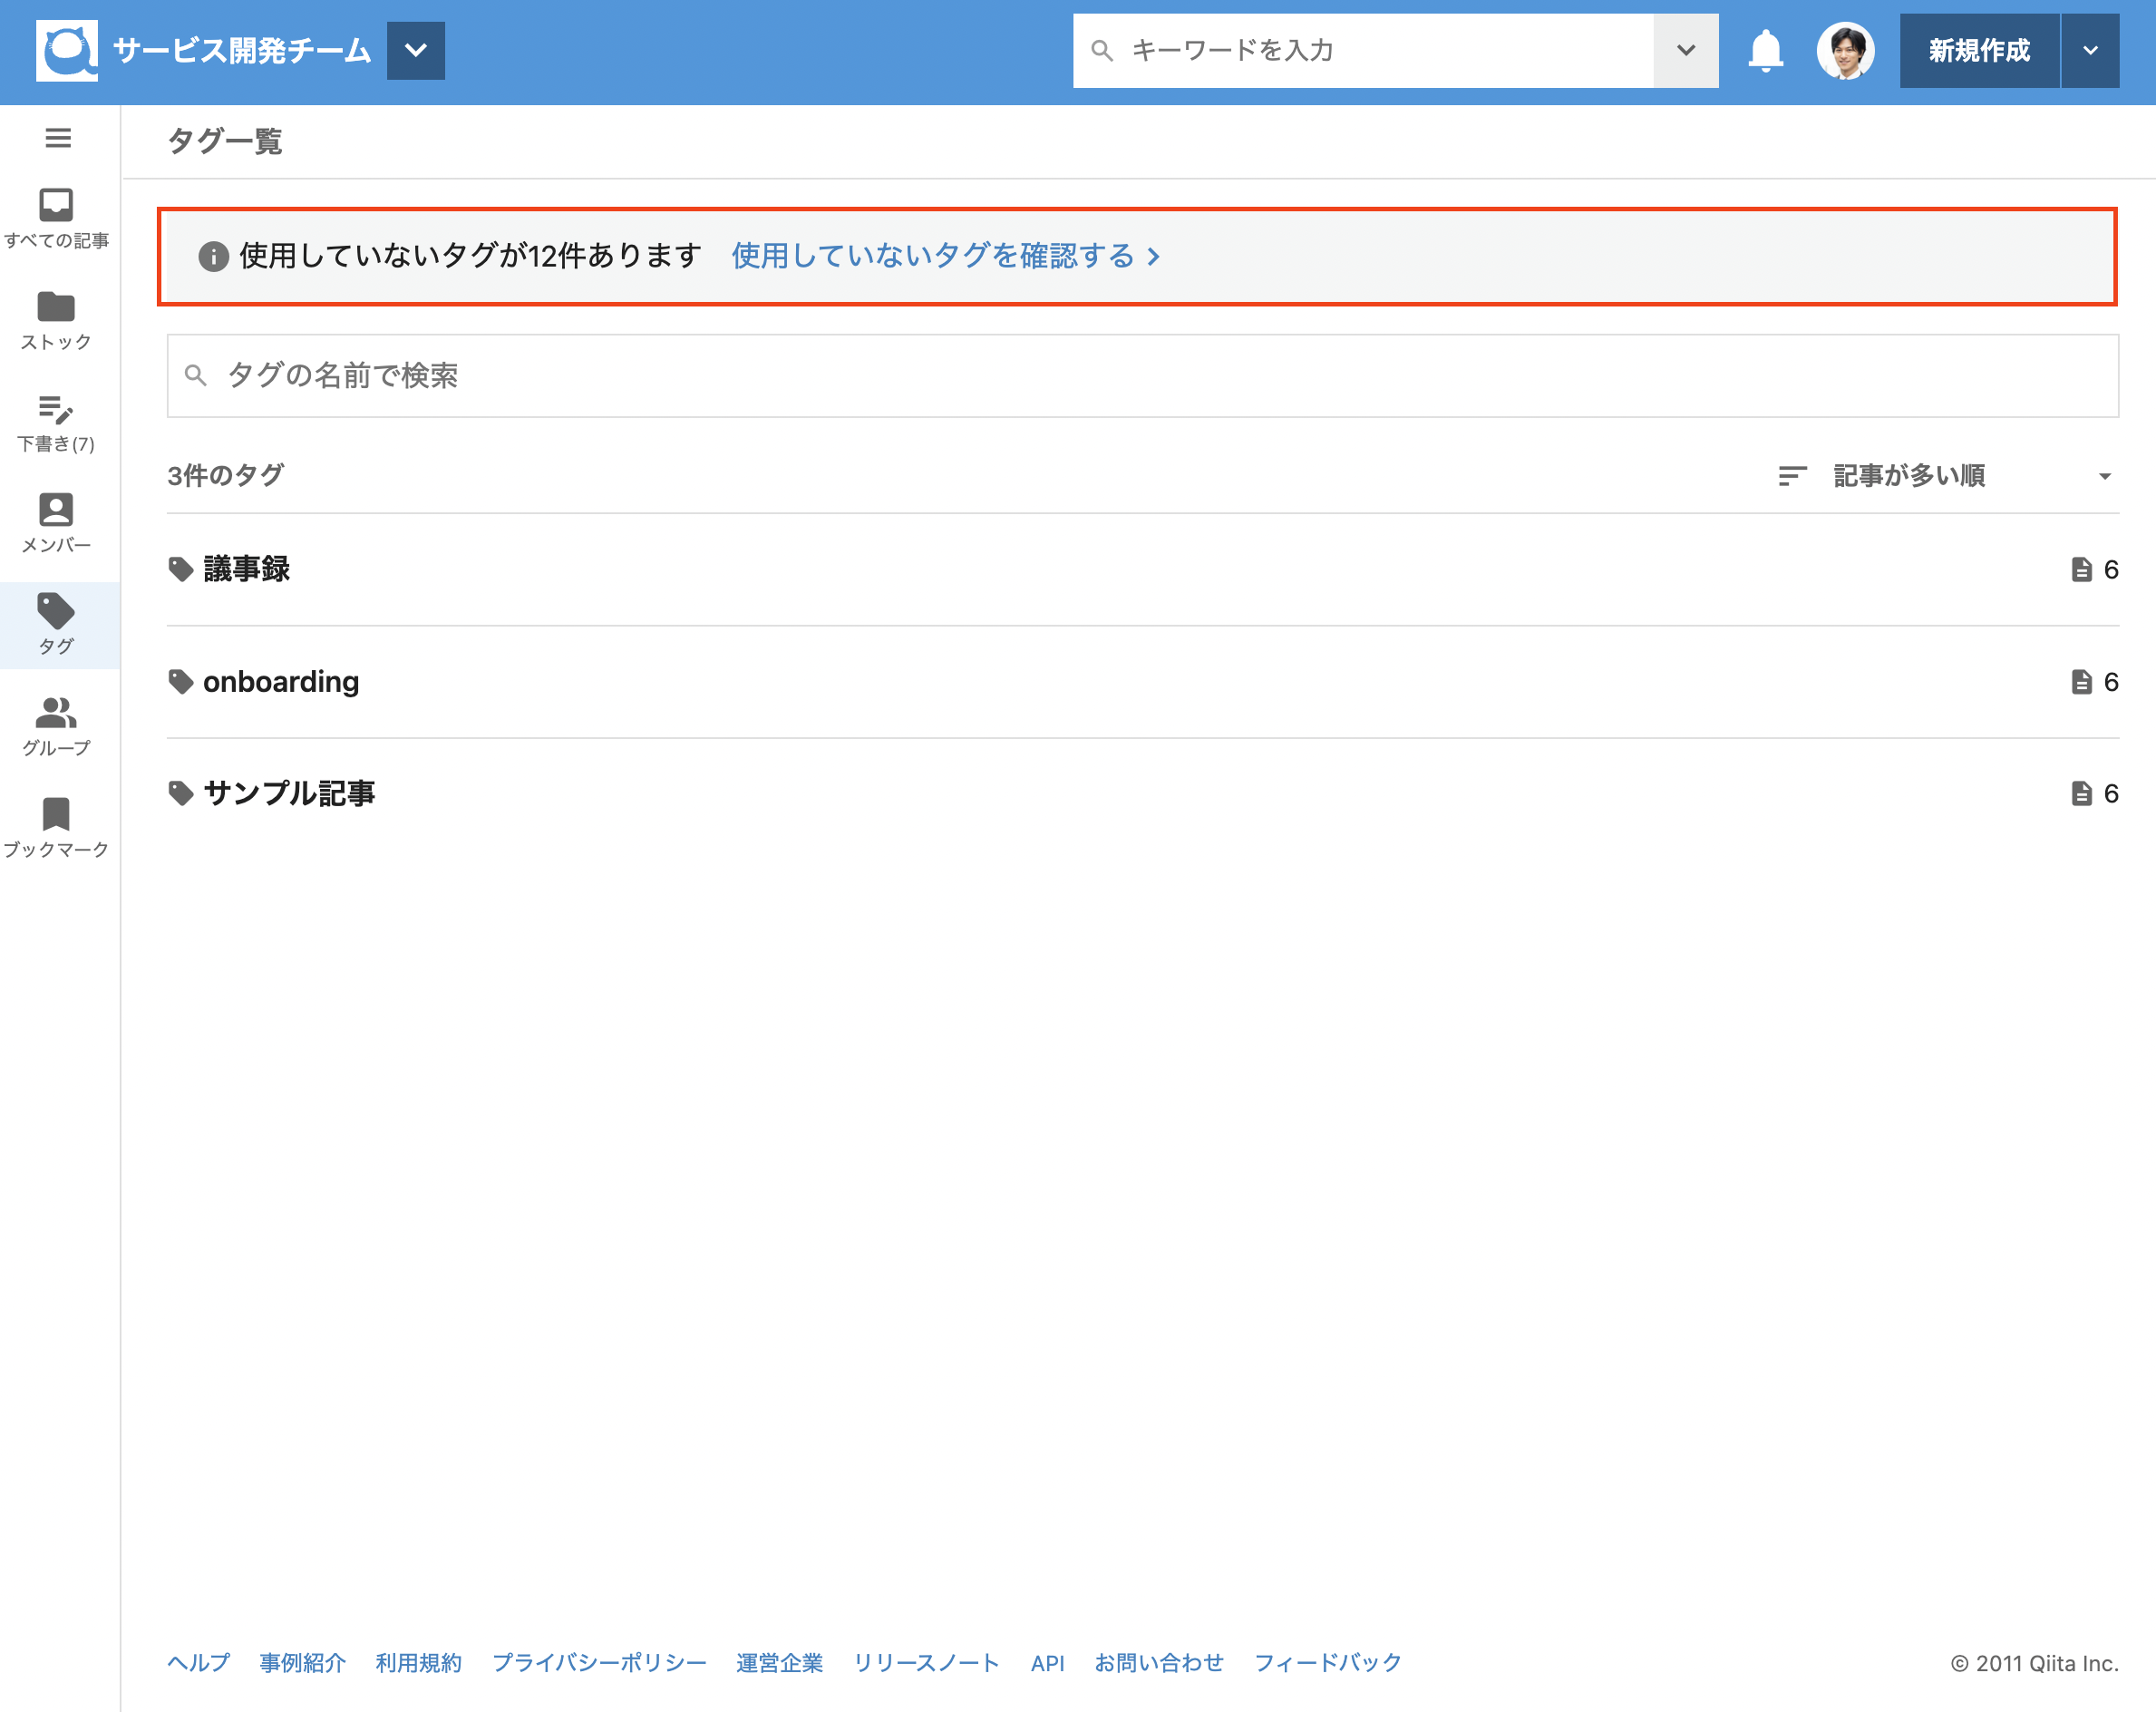Open the dropdown arrow next to 新規作成
The height and width of the screenshot is (1712, 2156).
(x=2089, y=50)
